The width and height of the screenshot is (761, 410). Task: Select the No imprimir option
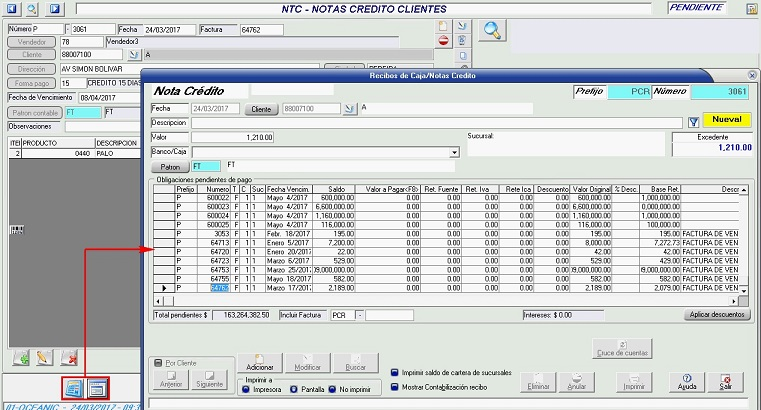(x=333, y=389)
